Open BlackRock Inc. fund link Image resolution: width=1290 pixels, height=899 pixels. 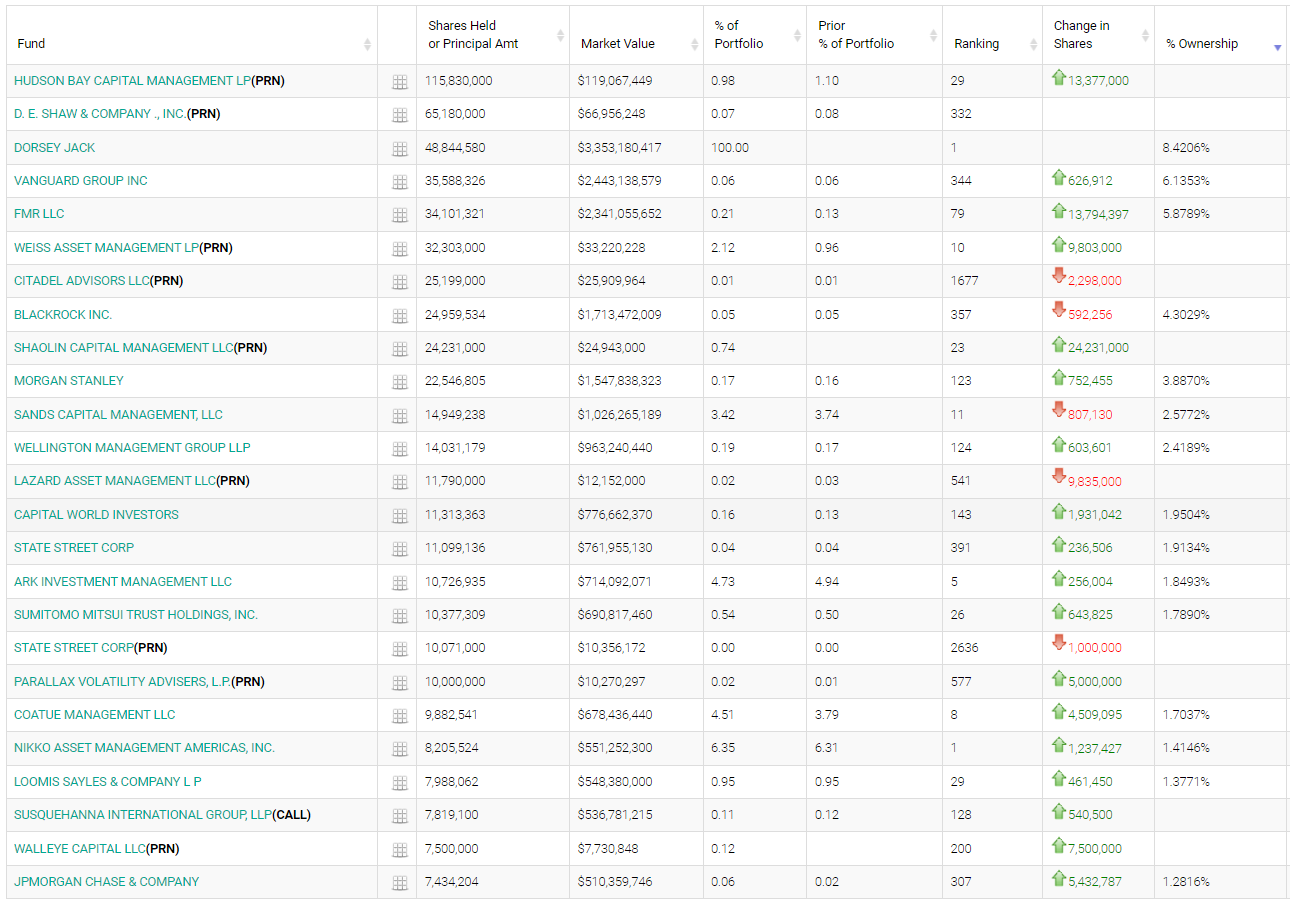(x=63, y=314)
